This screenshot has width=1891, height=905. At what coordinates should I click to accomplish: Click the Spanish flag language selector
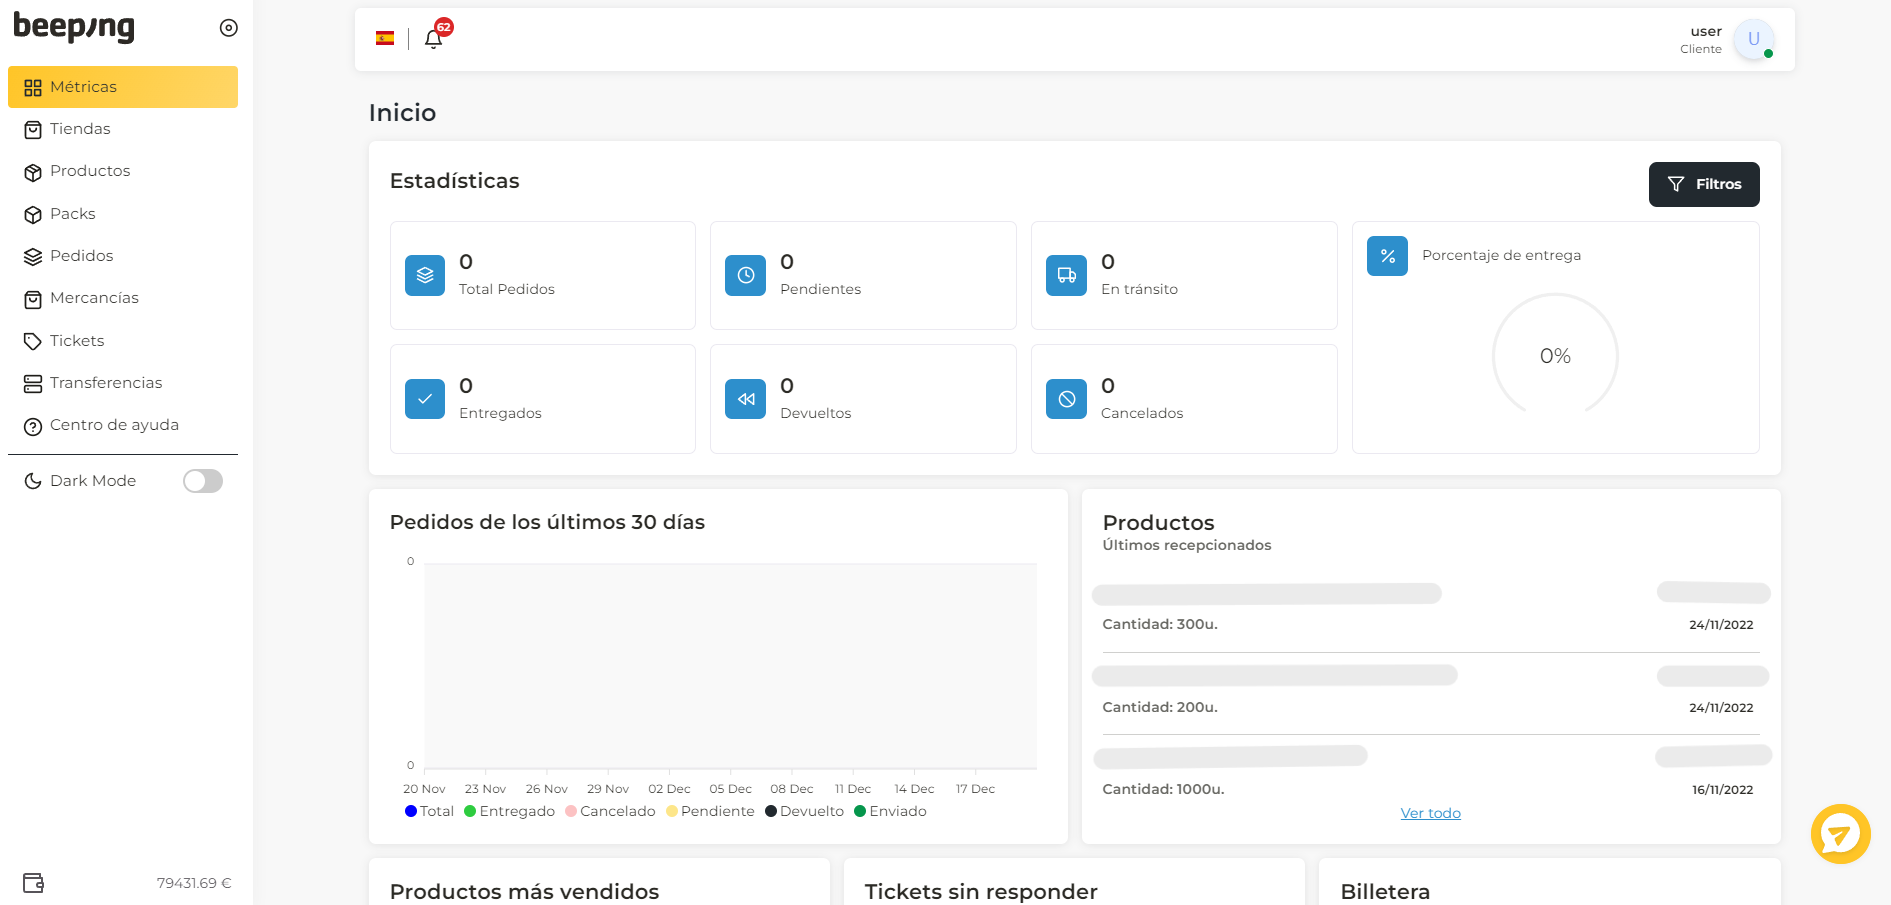385,39
